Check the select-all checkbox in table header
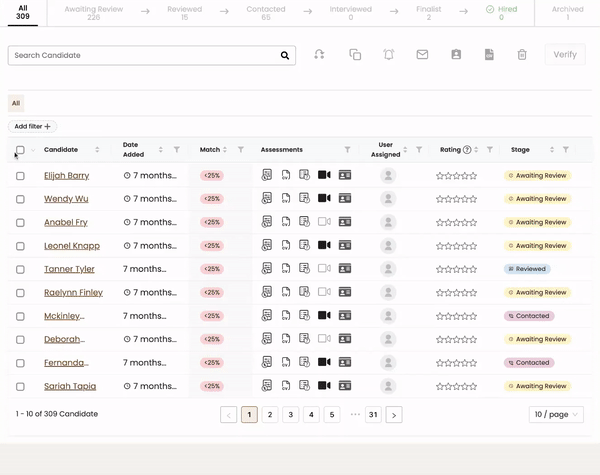This screenshot has width=600, height=475. (x=20, y=150)
